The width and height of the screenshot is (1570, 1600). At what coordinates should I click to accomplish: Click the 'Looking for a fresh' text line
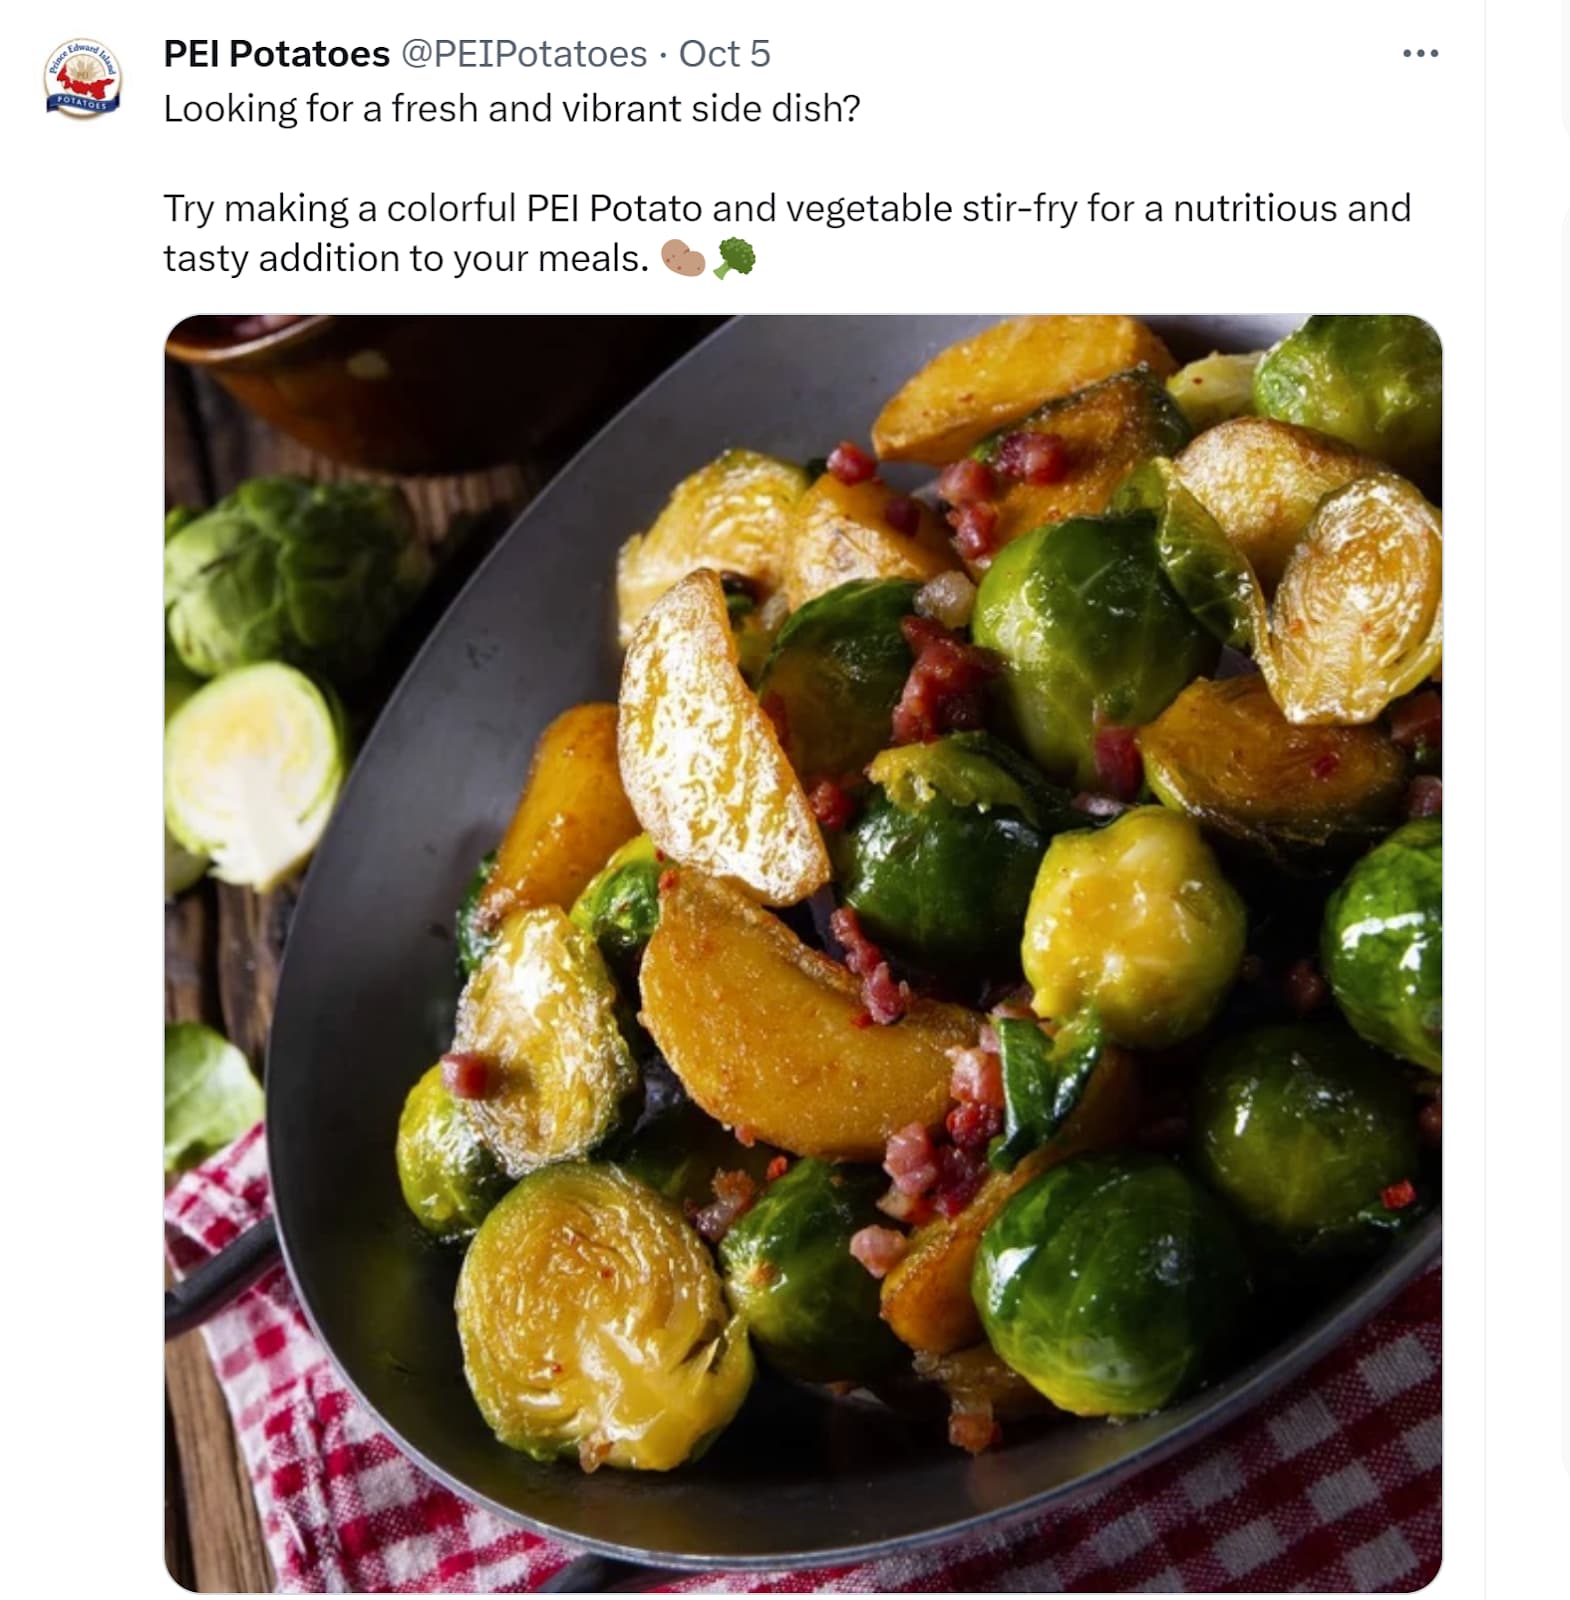511,108
